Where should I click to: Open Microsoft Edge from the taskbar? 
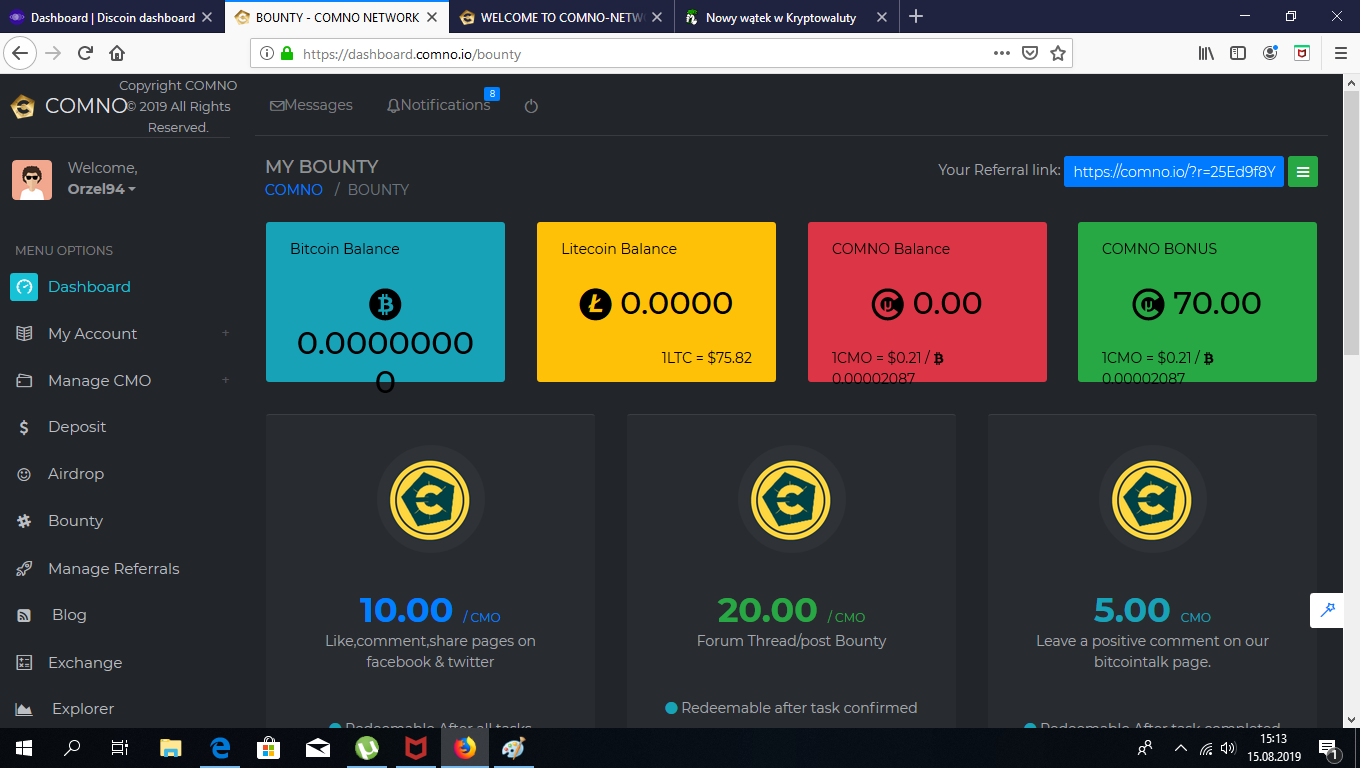coord(220,748)
